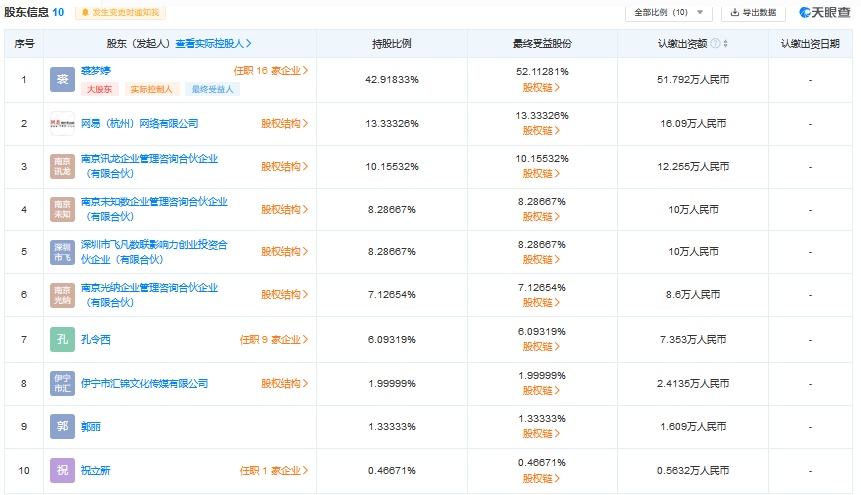Screen dimensions: 861x495
Task: Click 南京光纳 avatar icon
Action: (x=62, y=295)
